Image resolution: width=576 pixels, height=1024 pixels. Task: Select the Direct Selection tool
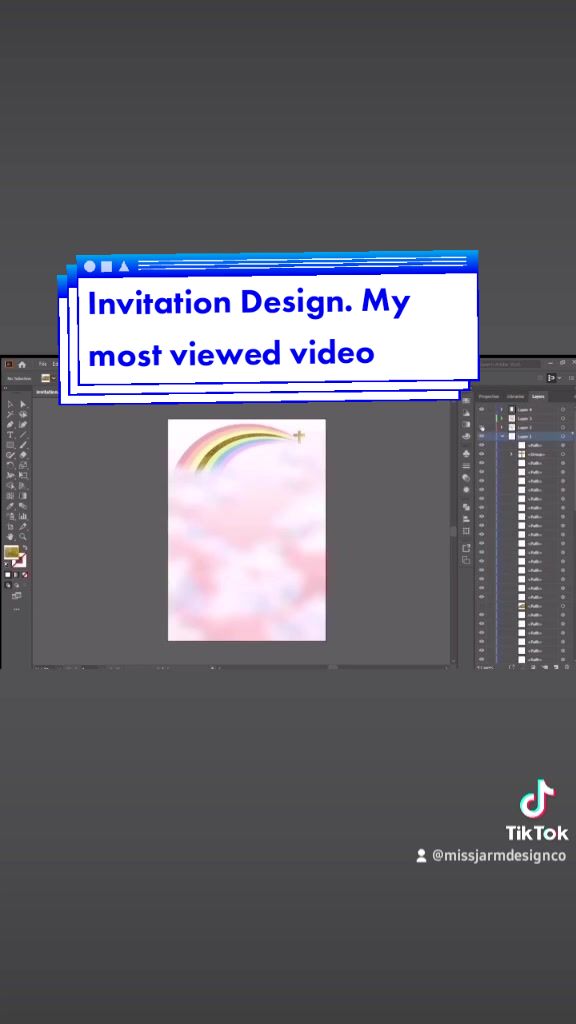click(x=23, y=405)
